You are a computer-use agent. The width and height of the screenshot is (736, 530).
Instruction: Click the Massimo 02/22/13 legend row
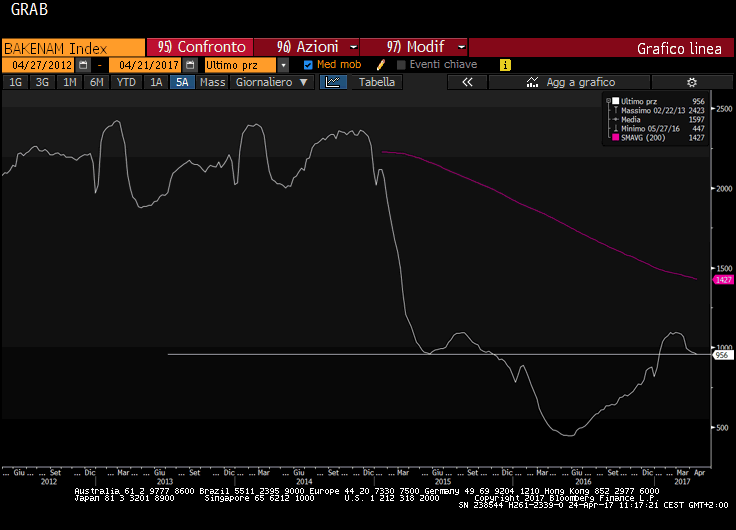[658, 110]
